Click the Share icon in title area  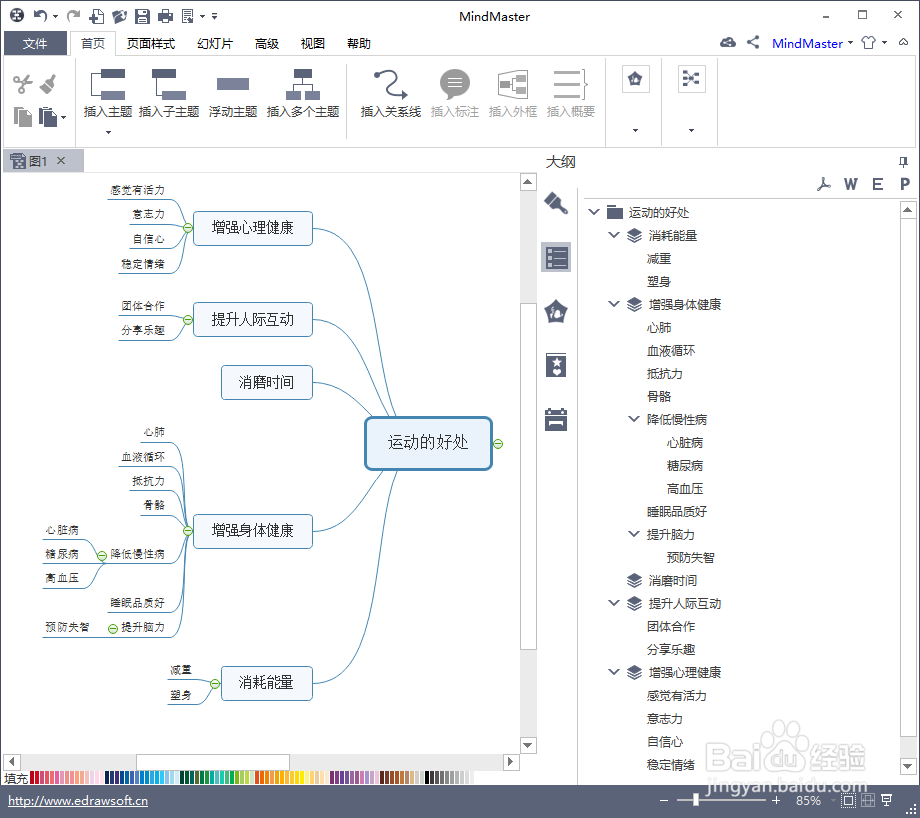click(753, 42)
